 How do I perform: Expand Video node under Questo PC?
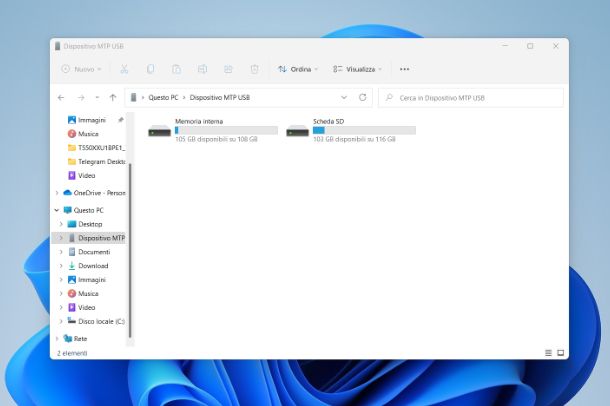pyautogui.click(x=61, y=308)
